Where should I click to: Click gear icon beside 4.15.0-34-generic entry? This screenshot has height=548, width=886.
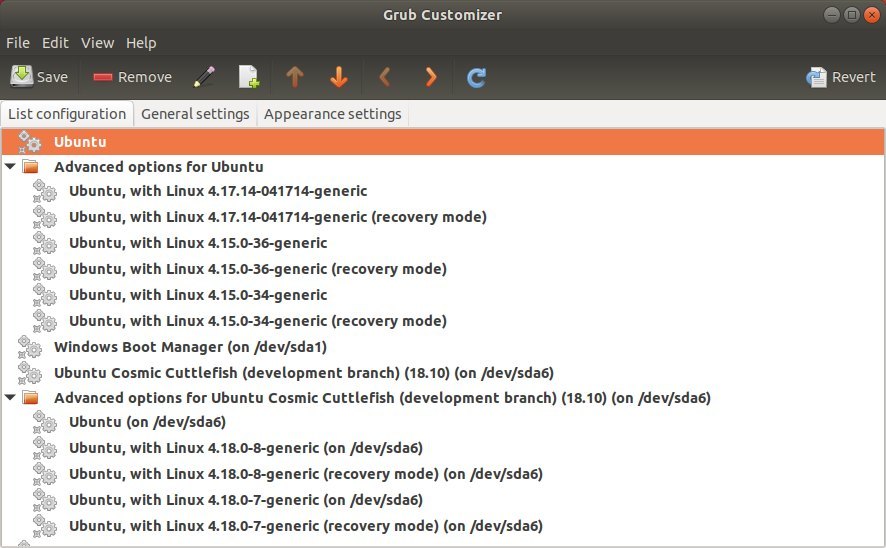tap(45, 295)
